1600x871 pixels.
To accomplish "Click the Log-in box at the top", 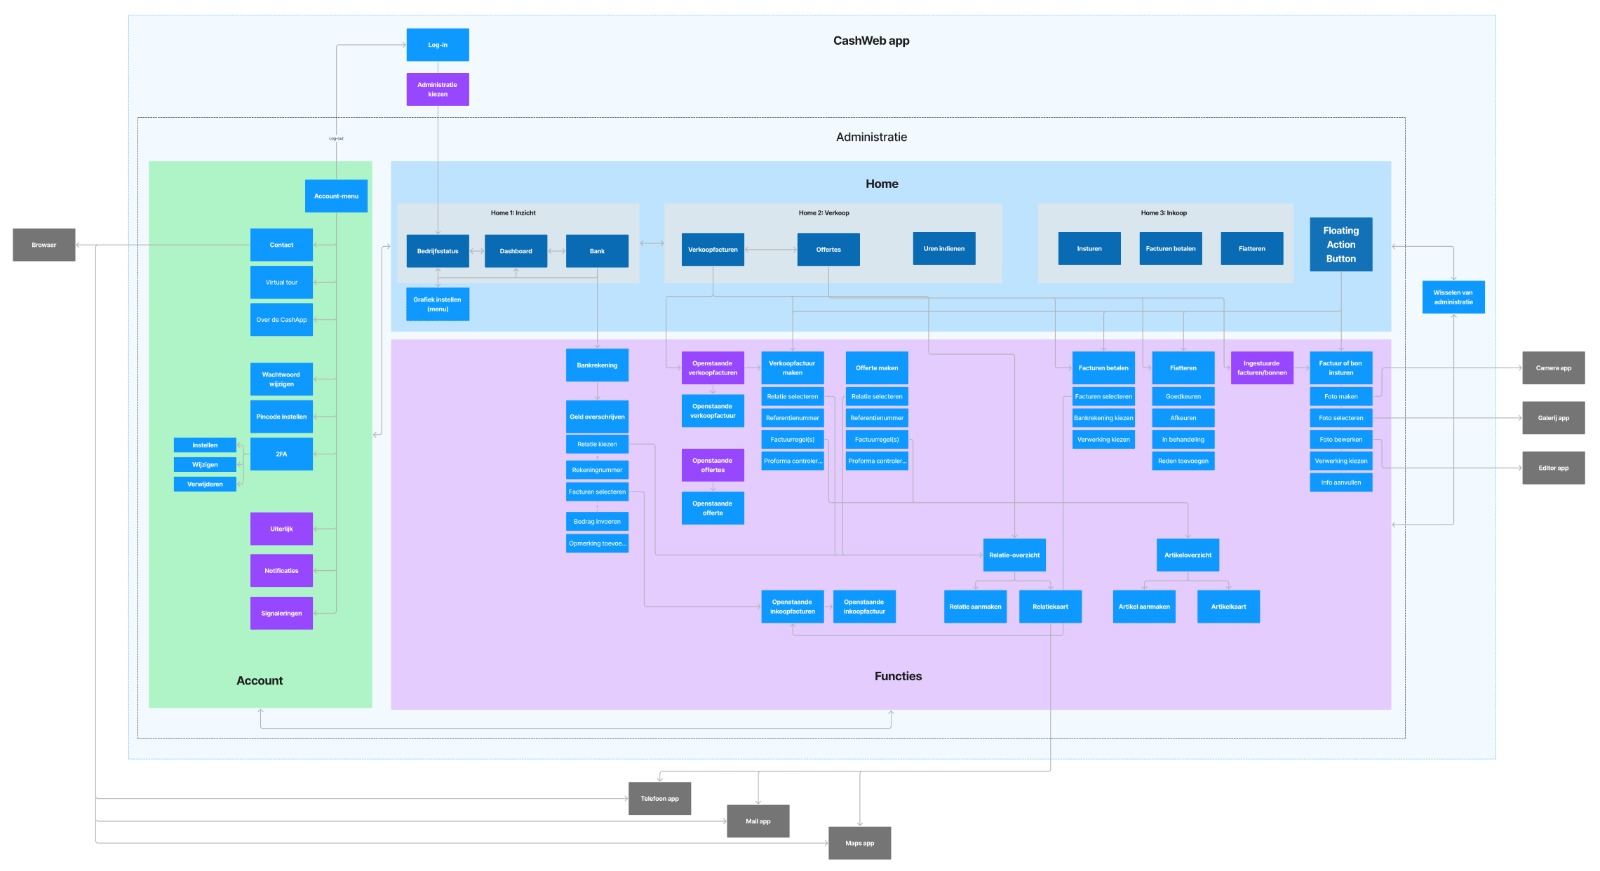I will point(437,45).
